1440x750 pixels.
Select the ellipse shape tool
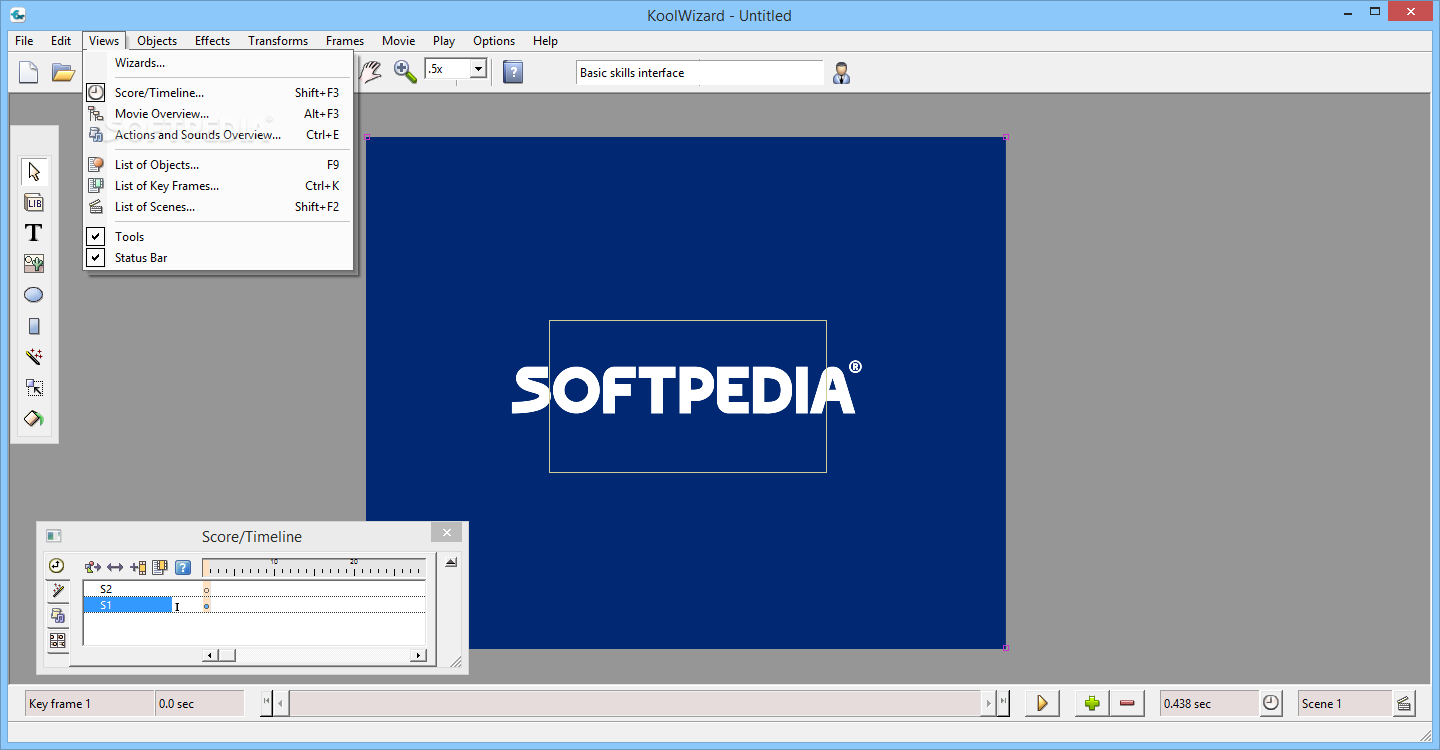tap(34, 295)
